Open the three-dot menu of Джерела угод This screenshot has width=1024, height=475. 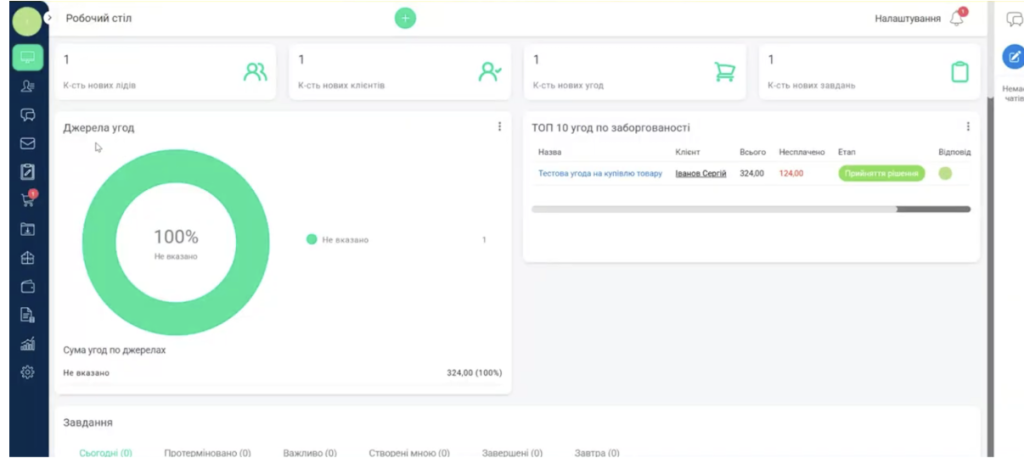pyautogui.click(x=499, y=127)
